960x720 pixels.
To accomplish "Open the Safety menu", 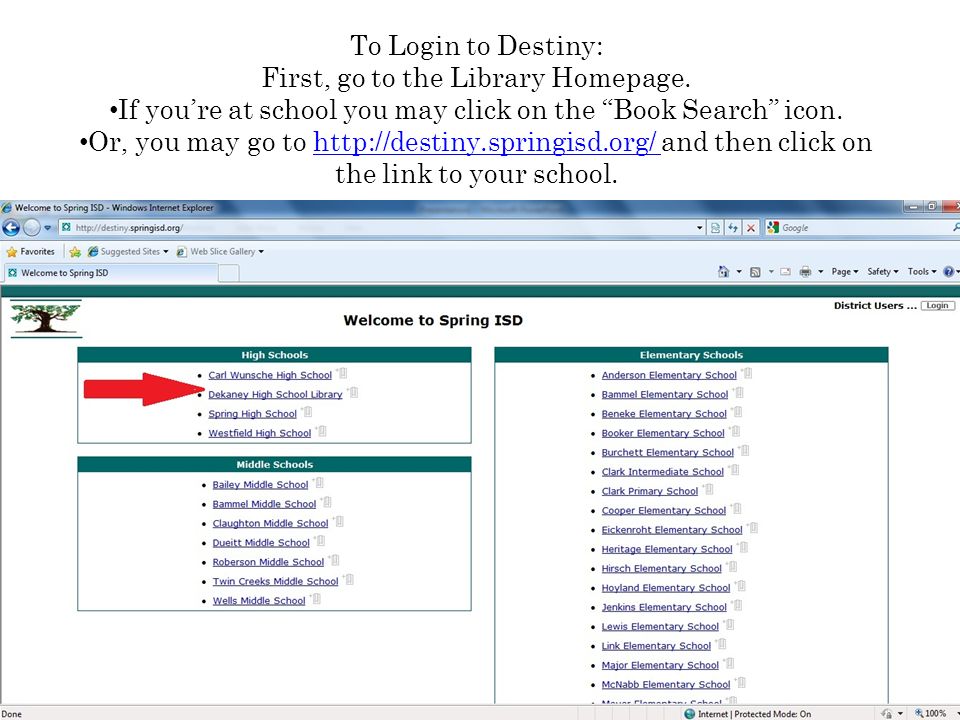I will [x=883, y=272].
